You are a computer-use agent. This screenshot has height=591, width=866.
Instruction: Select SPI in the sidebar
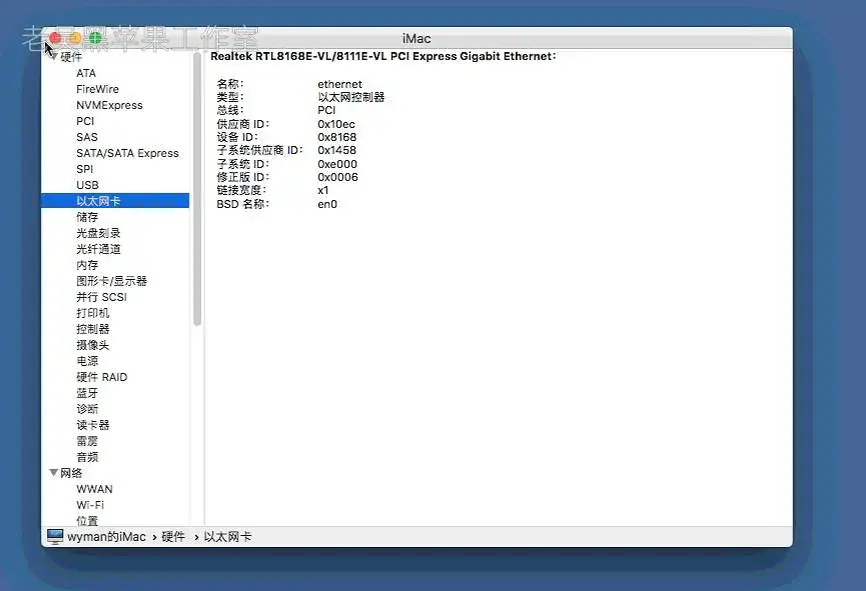(x=85, y=169)
